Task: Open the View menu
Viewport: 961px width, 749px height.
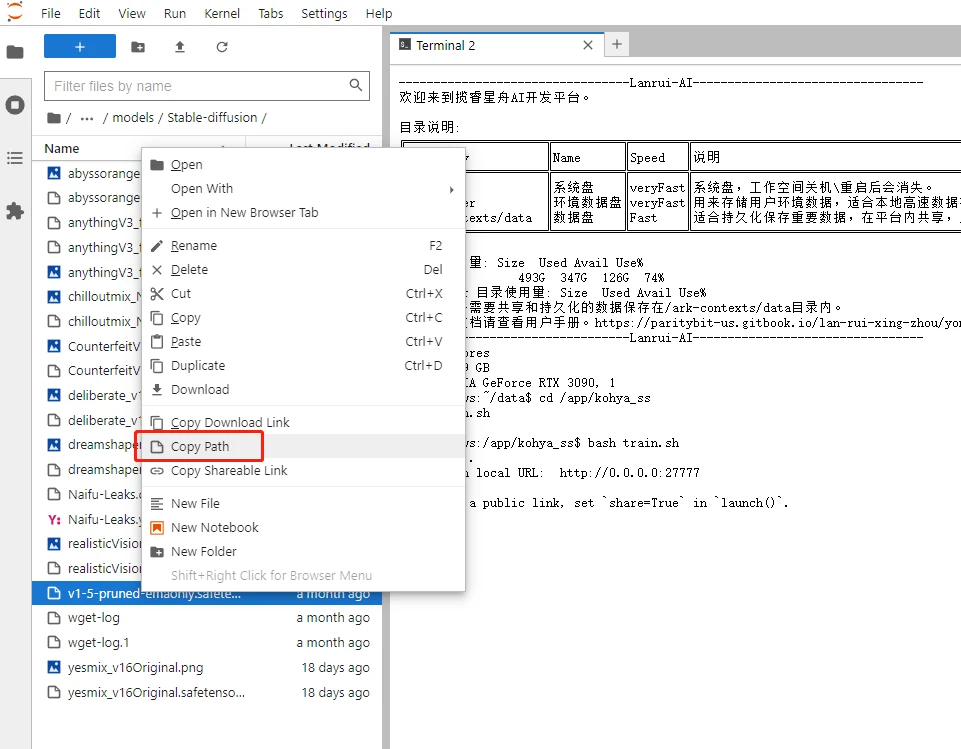Action: coord(132,13)
